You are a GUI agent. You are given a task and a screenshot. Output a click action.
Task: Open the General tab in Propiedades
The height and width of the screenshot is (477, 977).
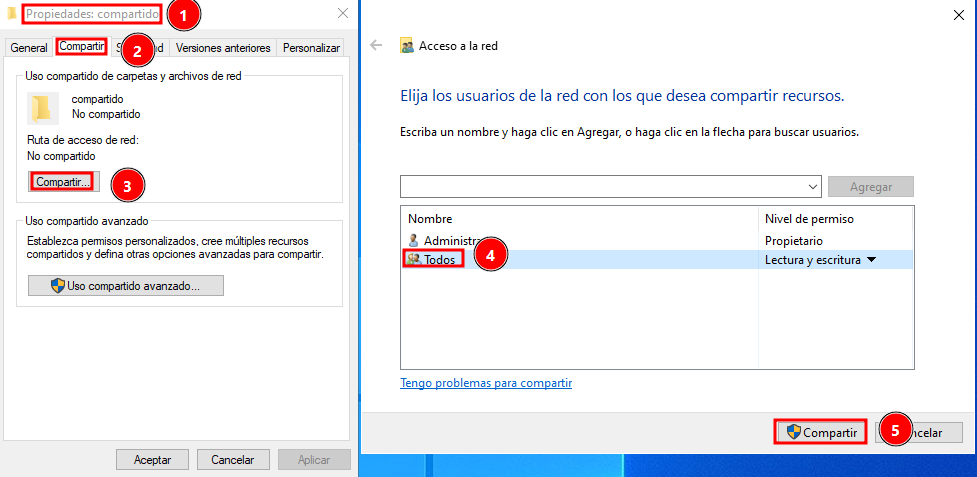(29, 48)
